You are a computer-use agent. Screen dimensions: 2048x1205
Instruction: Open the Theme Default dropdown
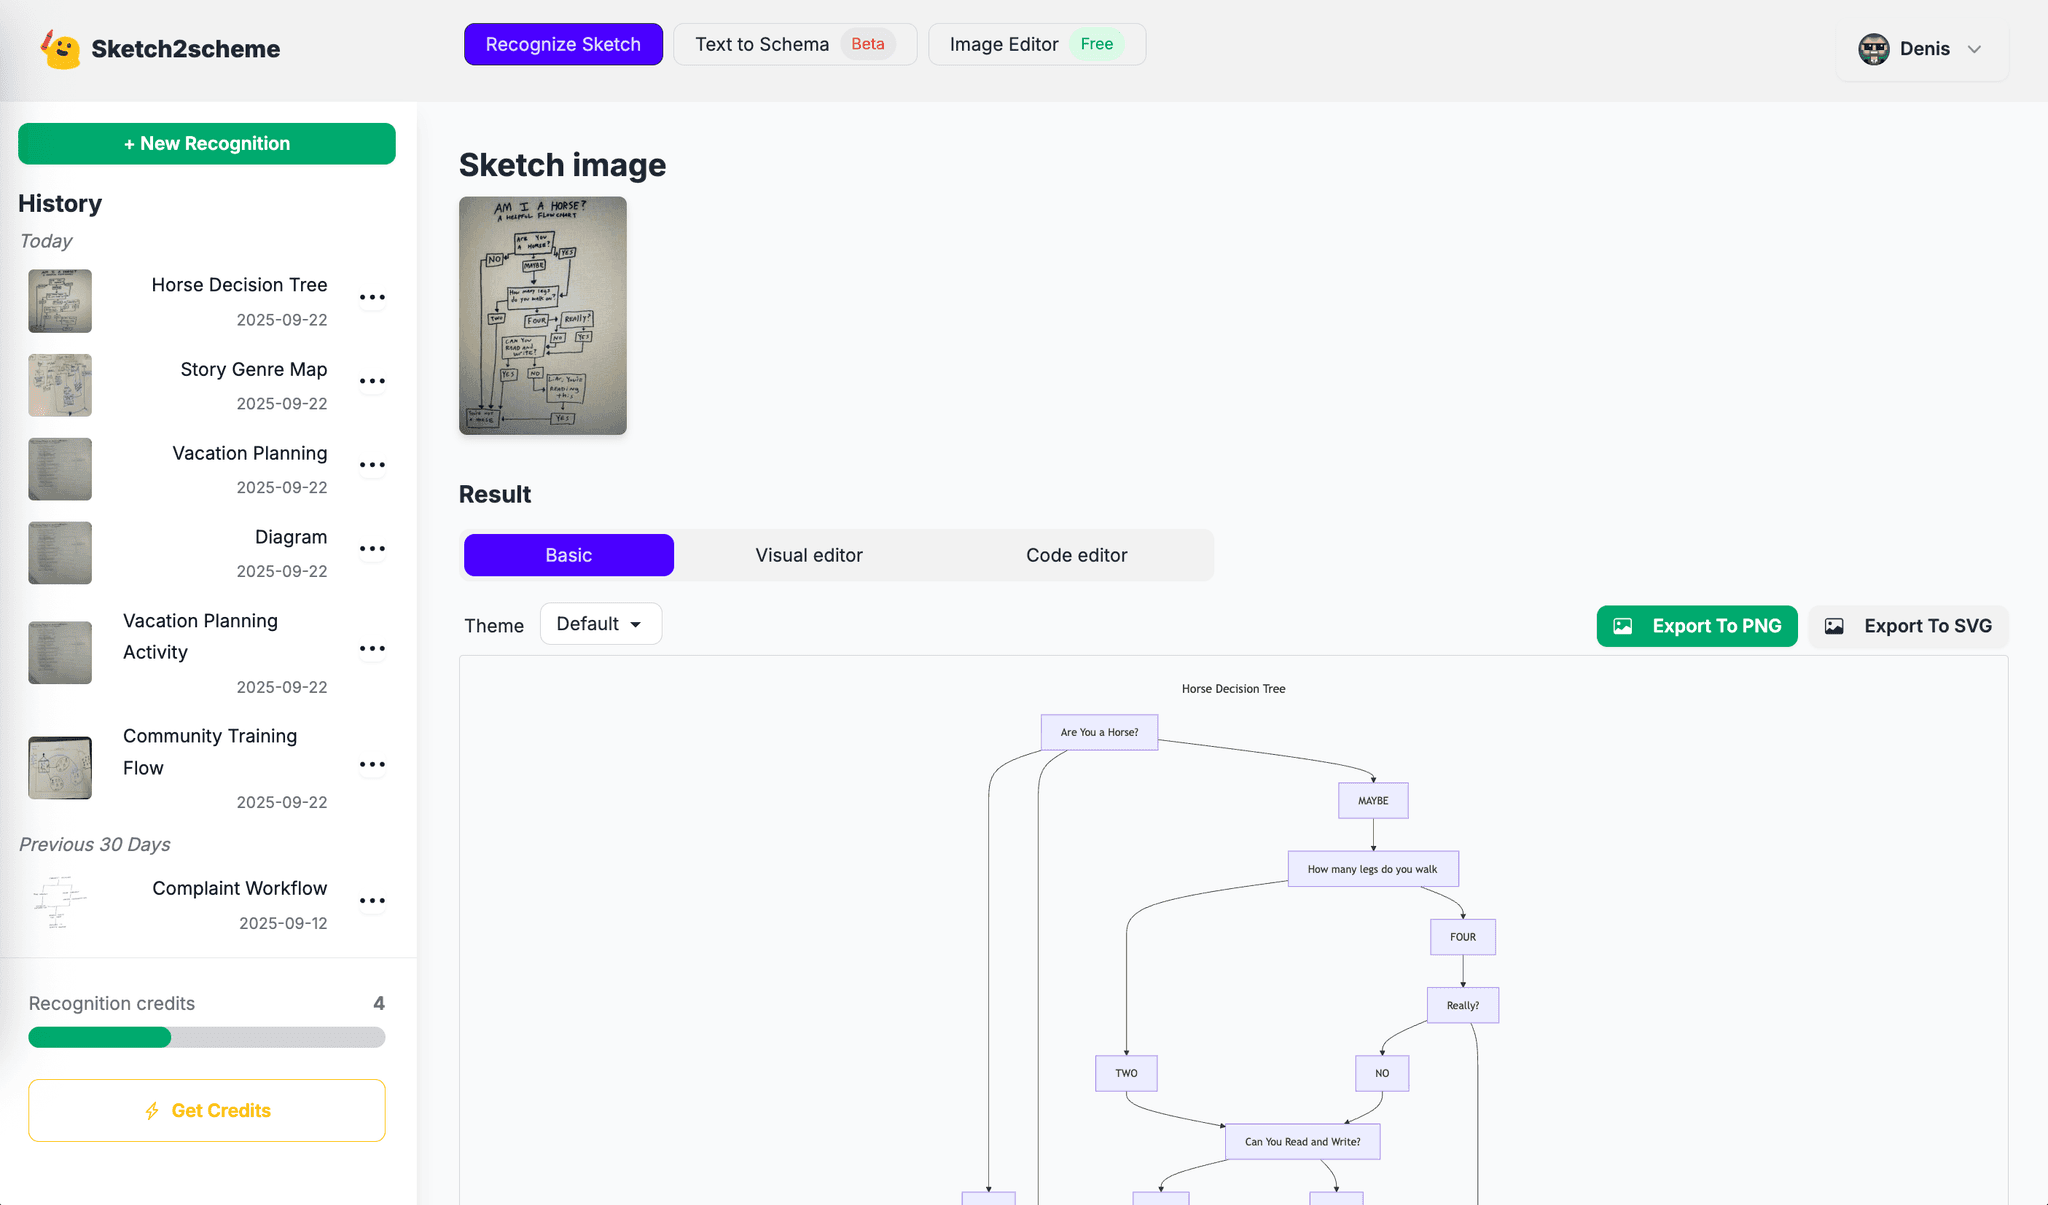[x=599, y=623]
